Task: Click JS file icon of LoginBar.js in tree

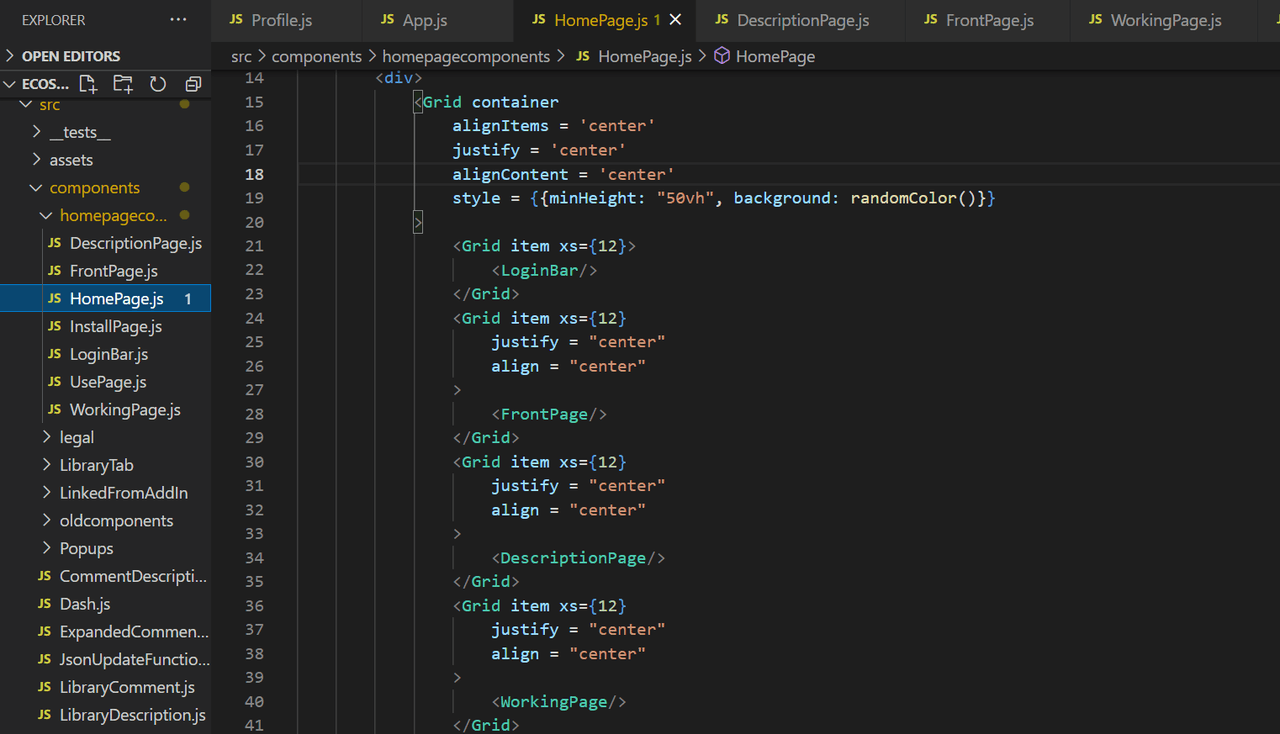Action: coord(55,354)
